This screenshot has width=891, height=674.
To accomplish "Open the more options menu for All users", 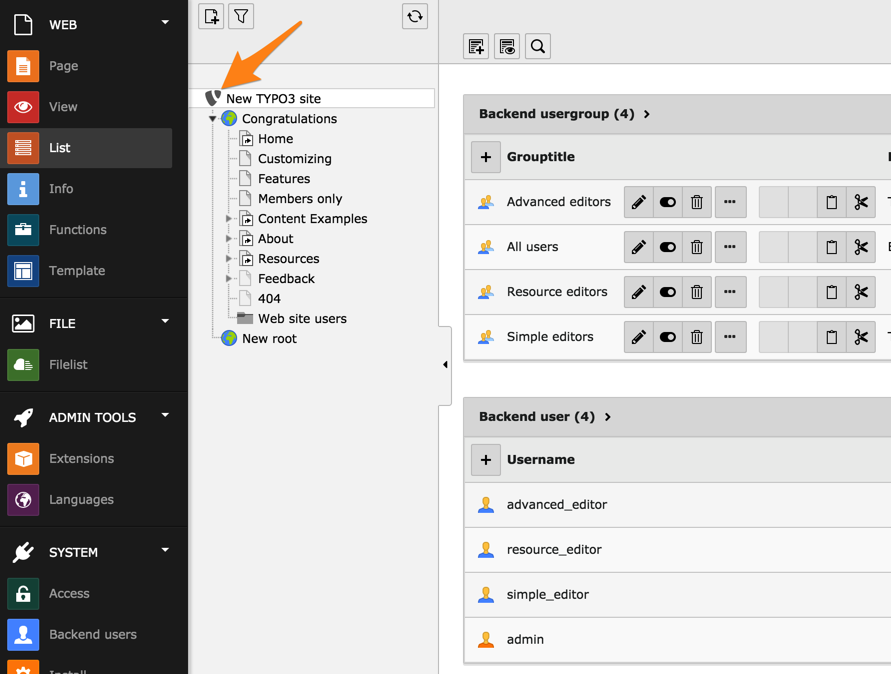I will tap(730, 247).
